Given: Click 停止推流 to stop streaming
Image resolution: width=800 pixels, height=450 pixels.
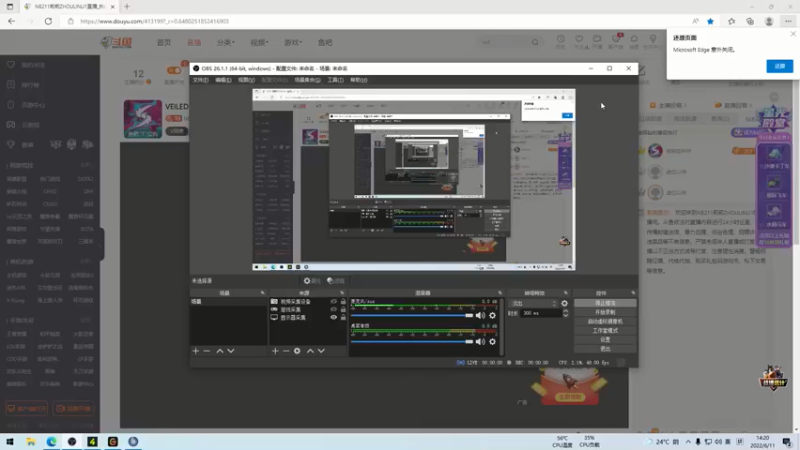Looking at the screenshot, I should tap(605, 303).
